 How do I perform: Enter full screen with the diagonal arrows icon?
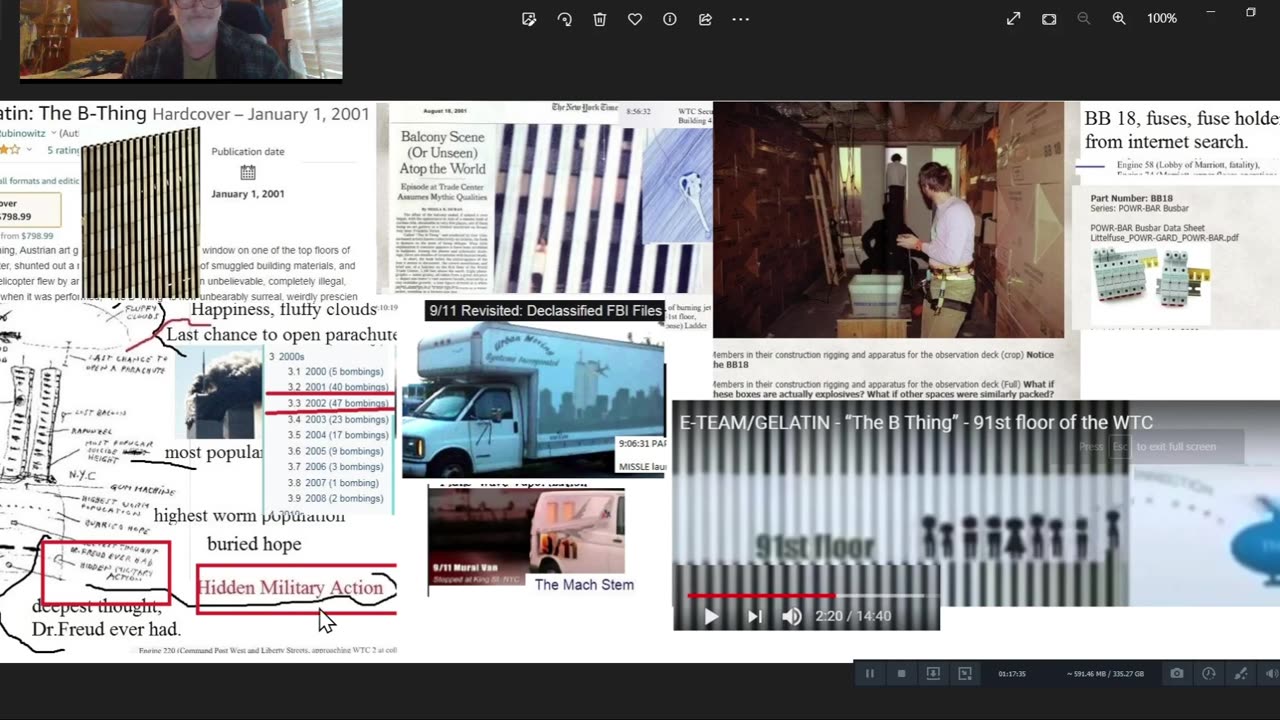(x=1013, y=19)
